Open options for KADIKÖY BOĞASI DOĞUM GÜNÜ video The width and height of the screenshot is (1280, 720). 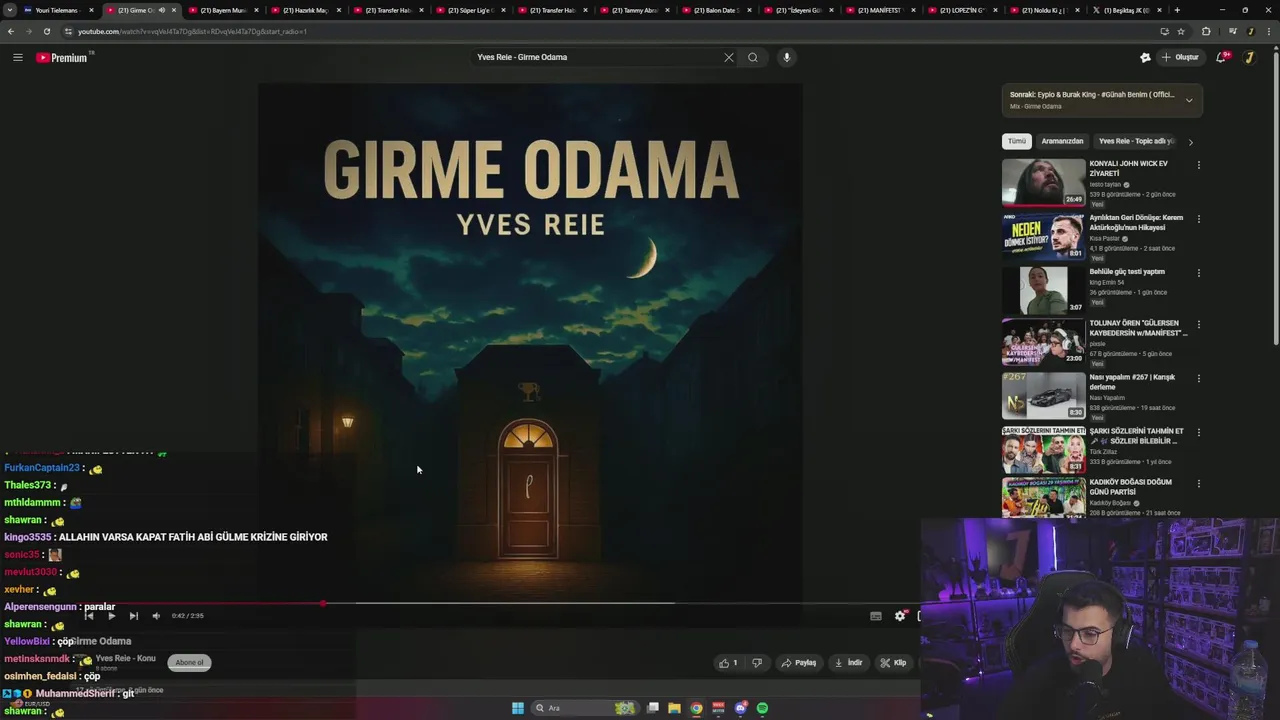(x=1198, y=484)
